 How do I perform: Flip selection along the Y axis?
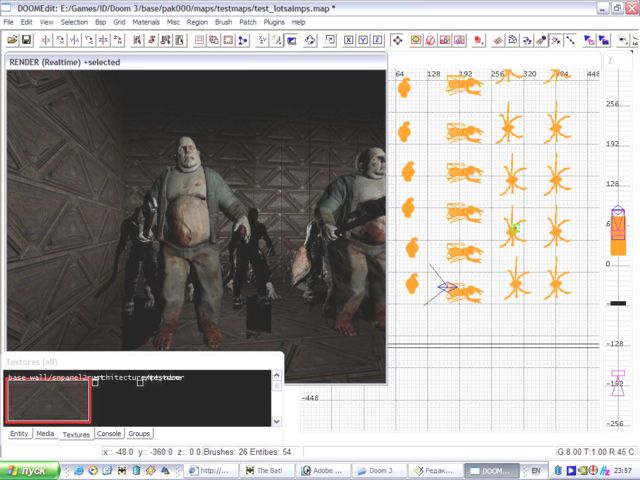(x=75, y=40)
